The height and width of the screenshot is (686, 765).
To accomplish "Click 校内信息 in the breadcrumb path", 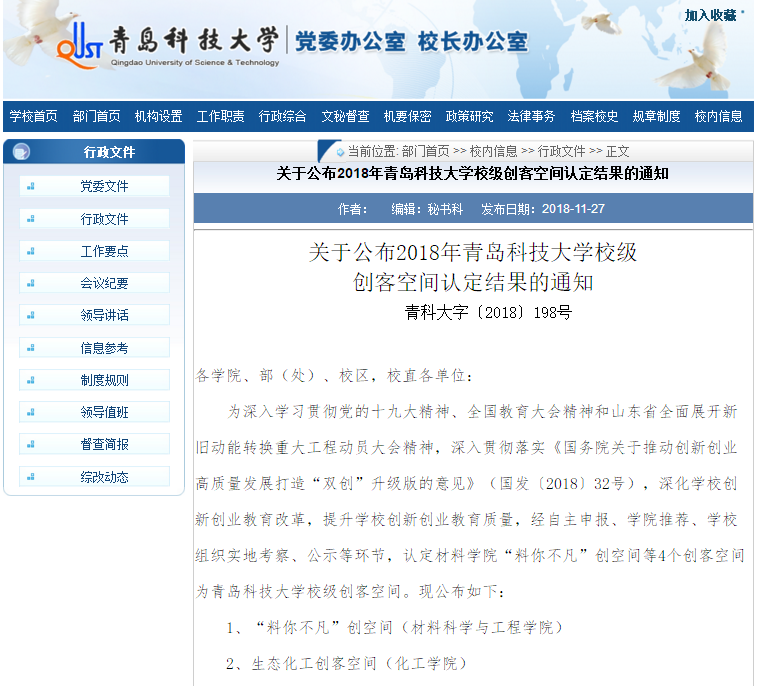I will (494, 152).
